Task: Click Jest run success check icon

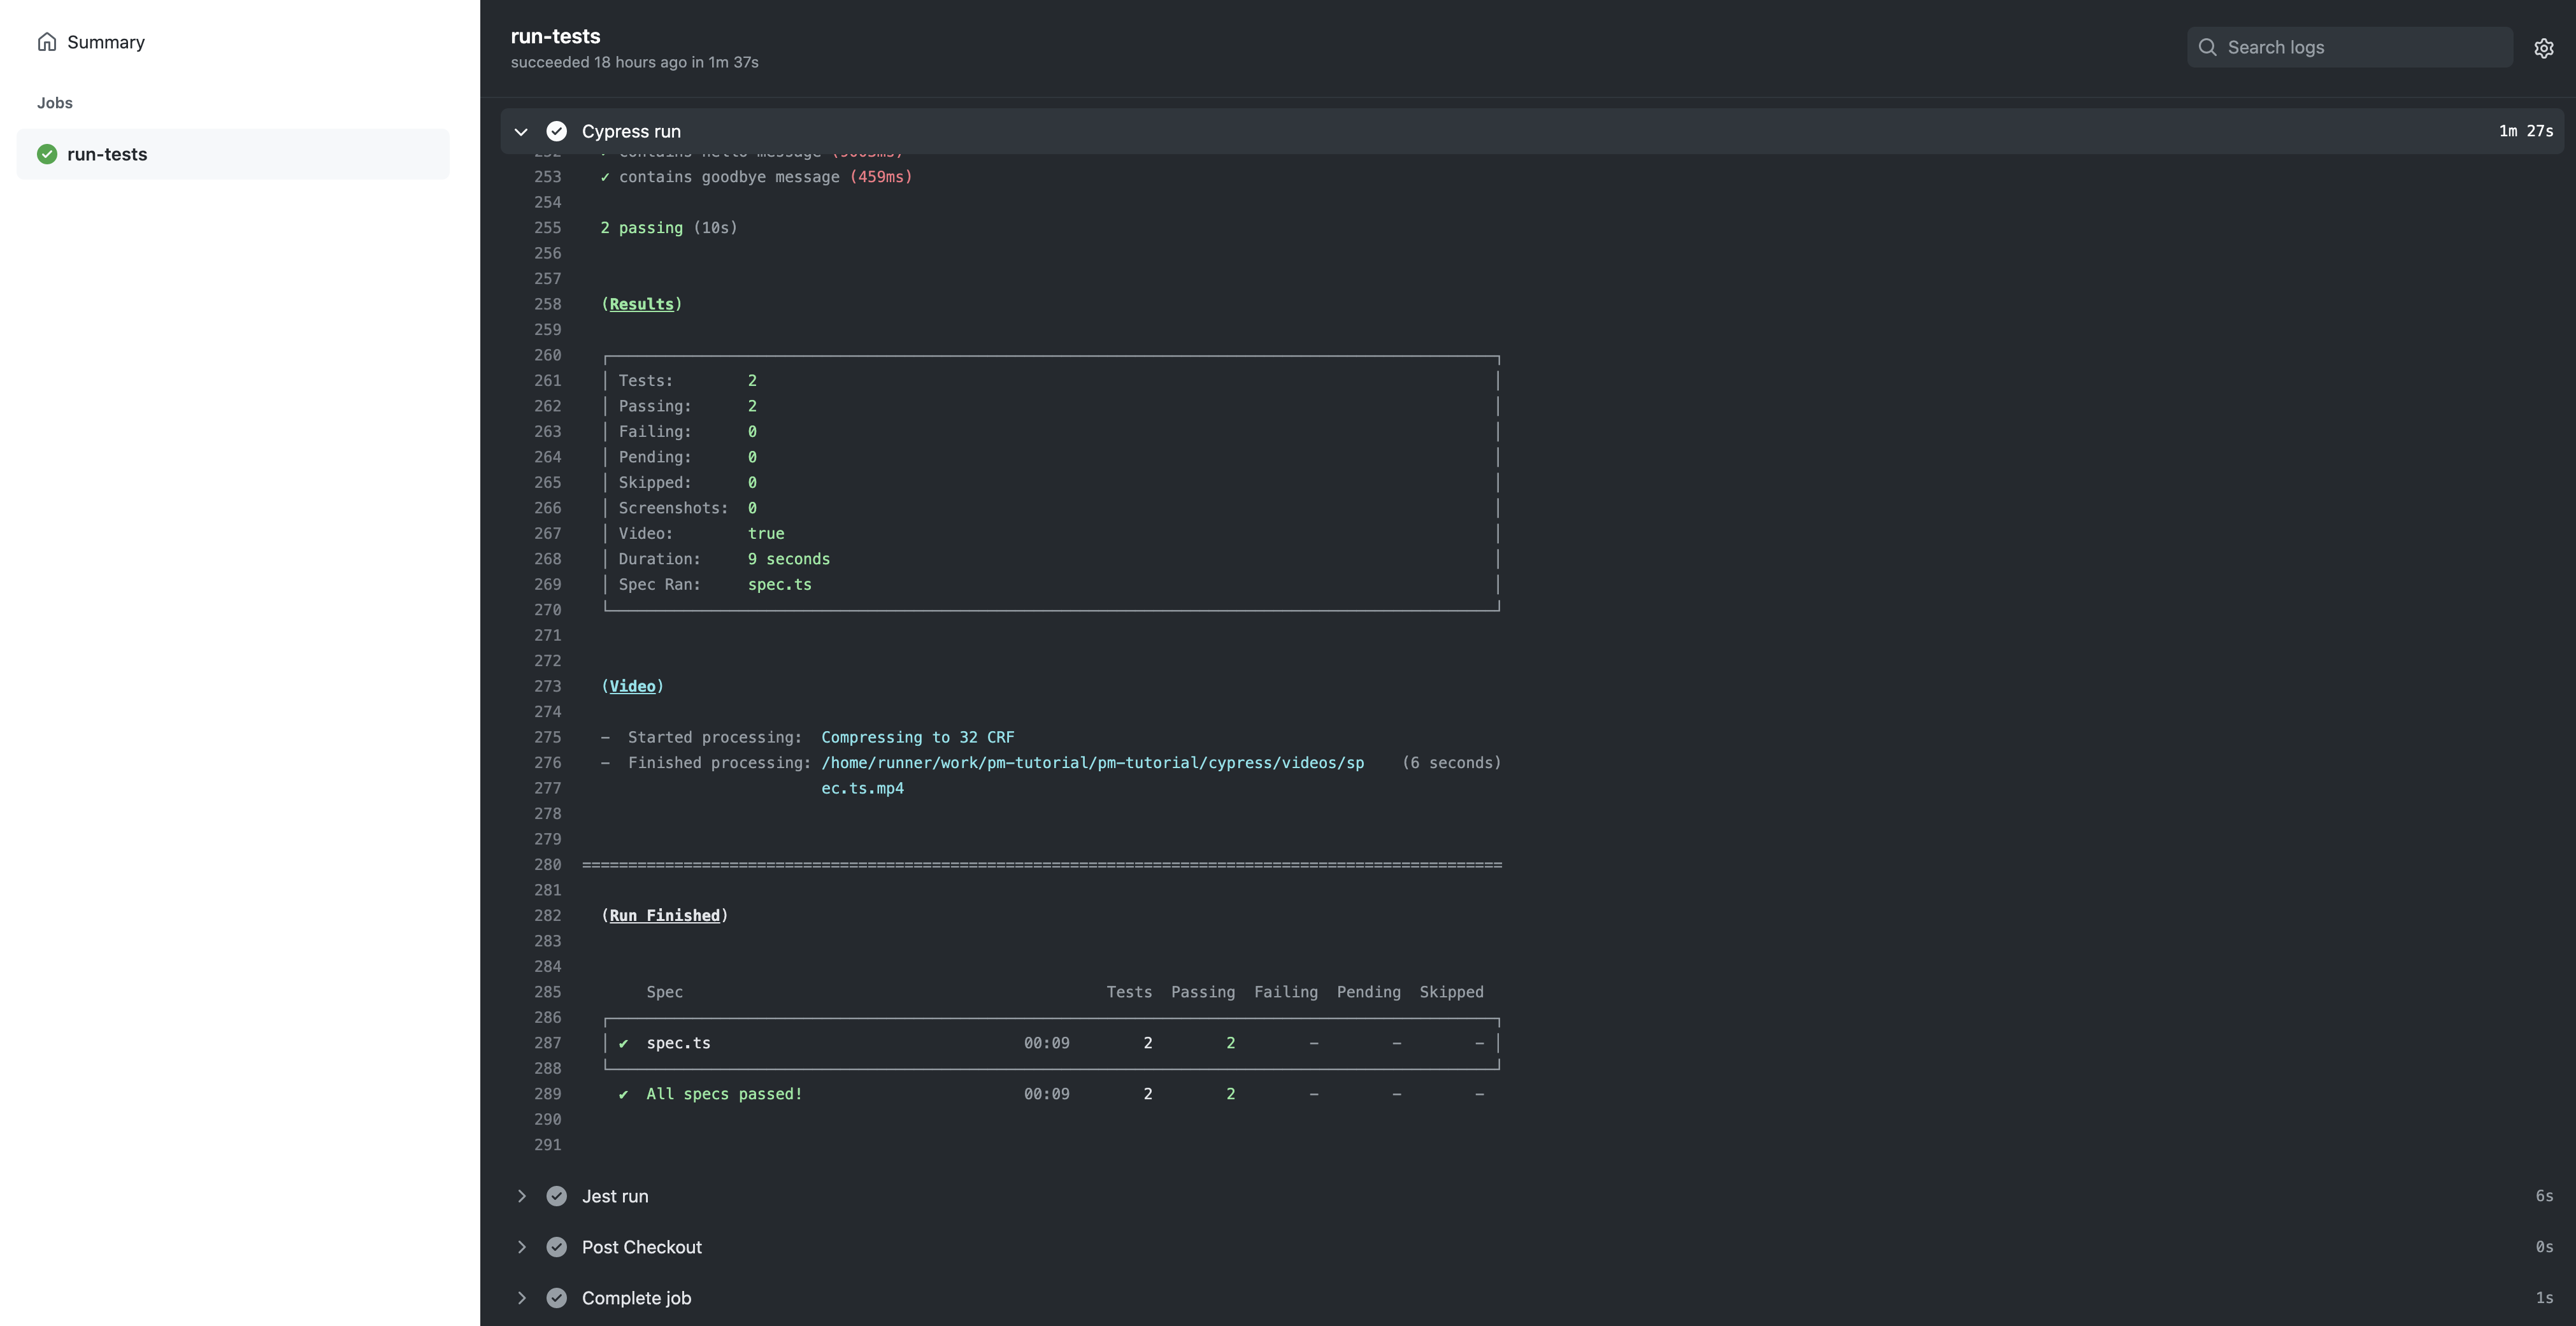Action: (x=557, y=1196)
